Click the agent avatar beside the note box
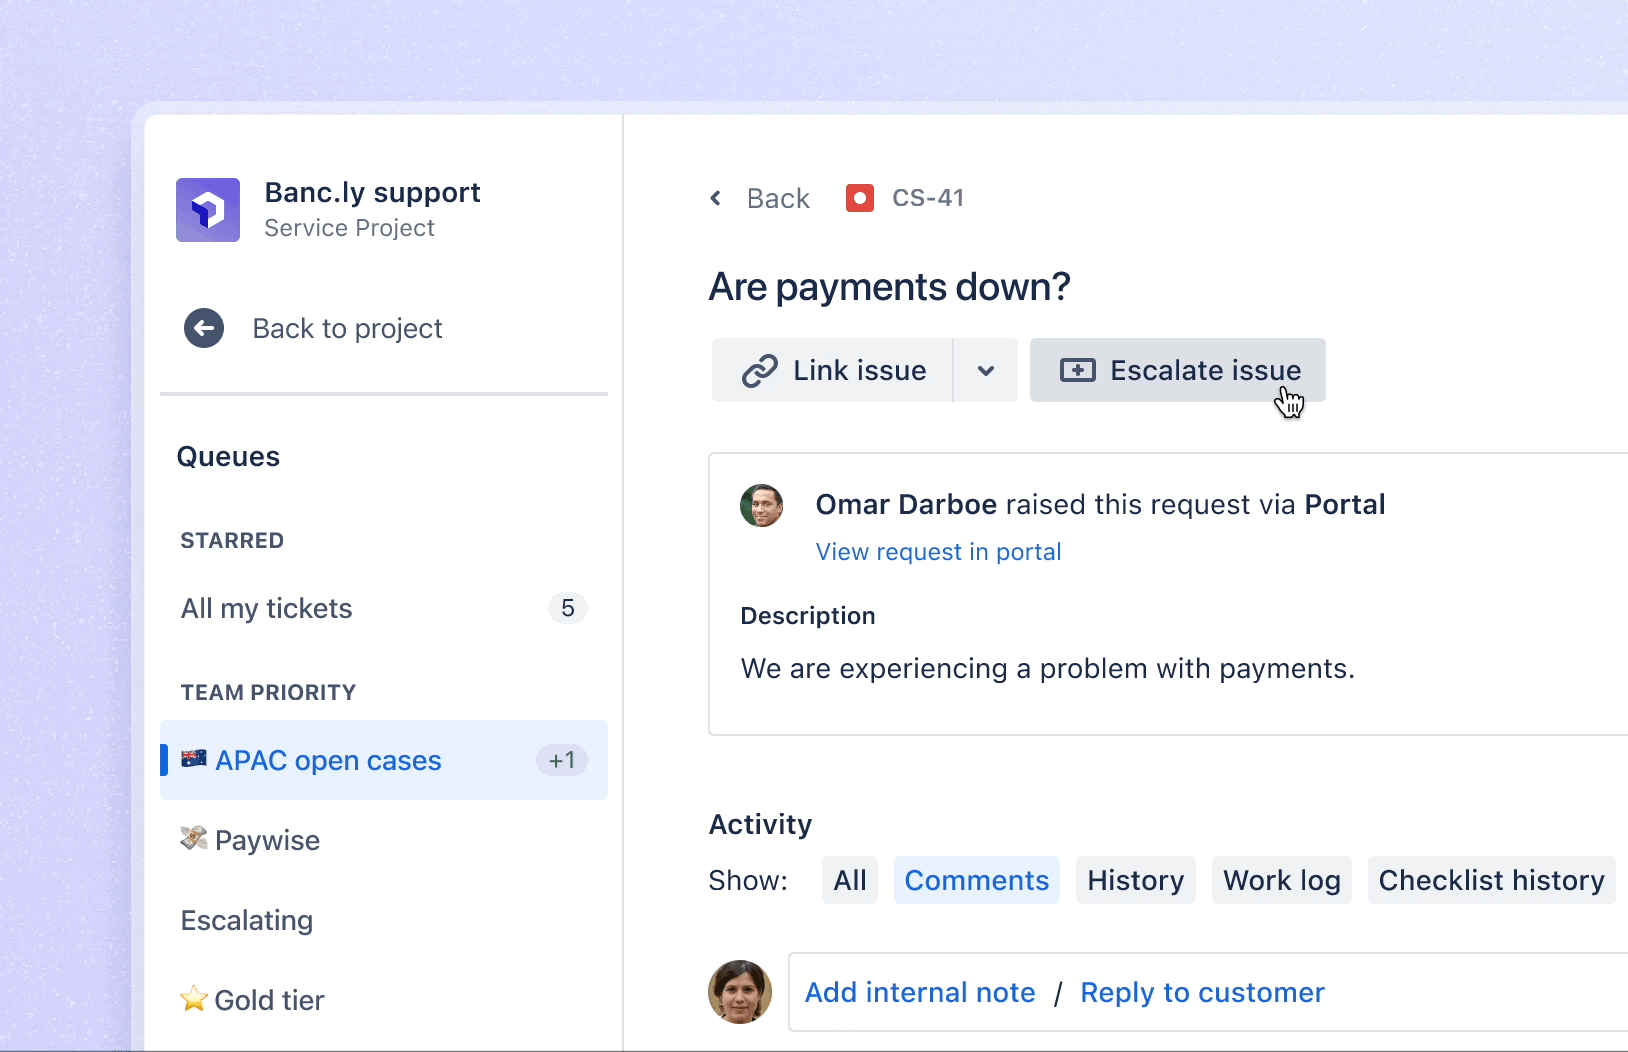Viewport: 1628px width, 1052px height. click(x=739, y=992)
